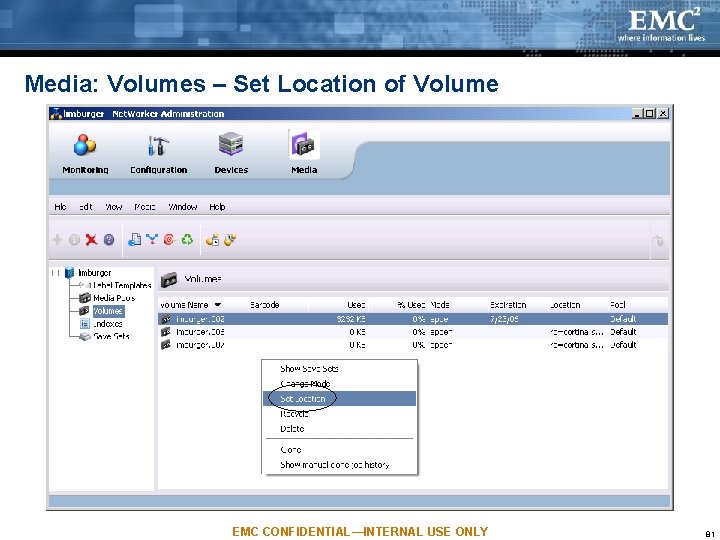The height and width of the screenshot is (540, 720).
Task: Click the red target toolbar icon
Action: point(169,240)
